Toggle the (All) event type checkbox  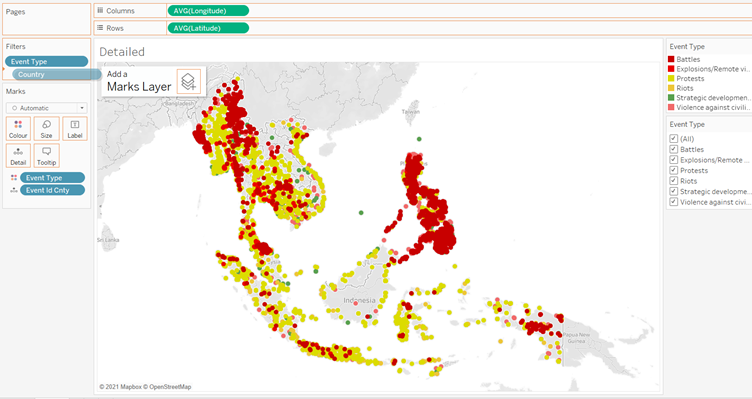tap(673, 139)
